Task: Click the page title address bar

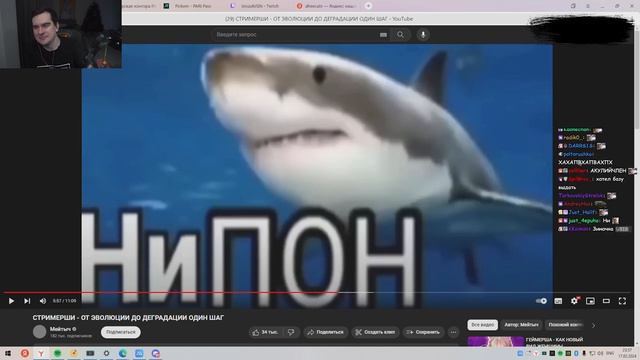Action: 319,19
